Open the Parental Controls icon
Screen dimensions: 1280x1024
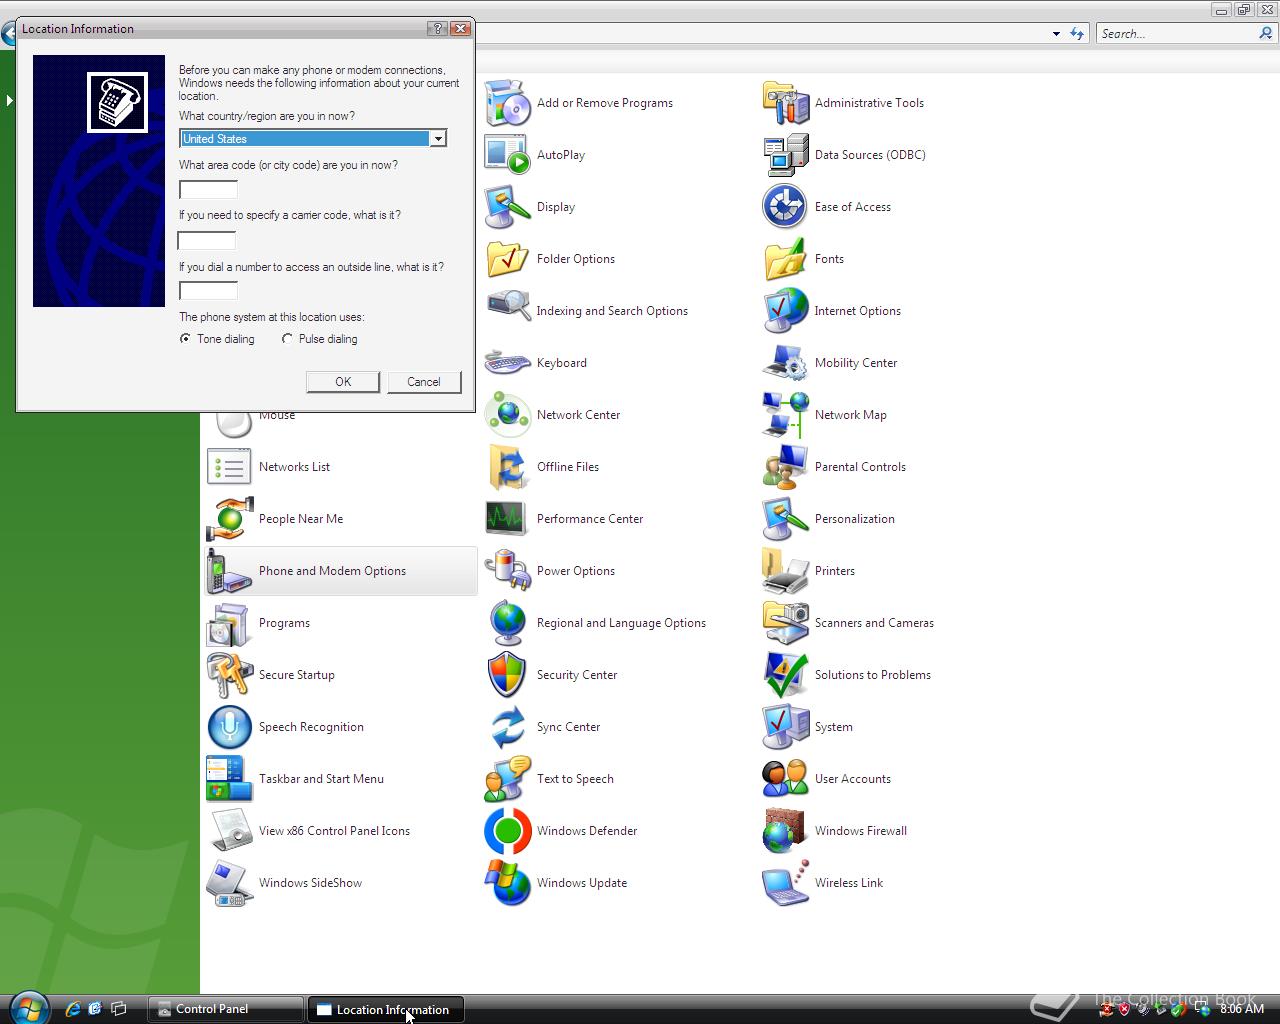786,467
